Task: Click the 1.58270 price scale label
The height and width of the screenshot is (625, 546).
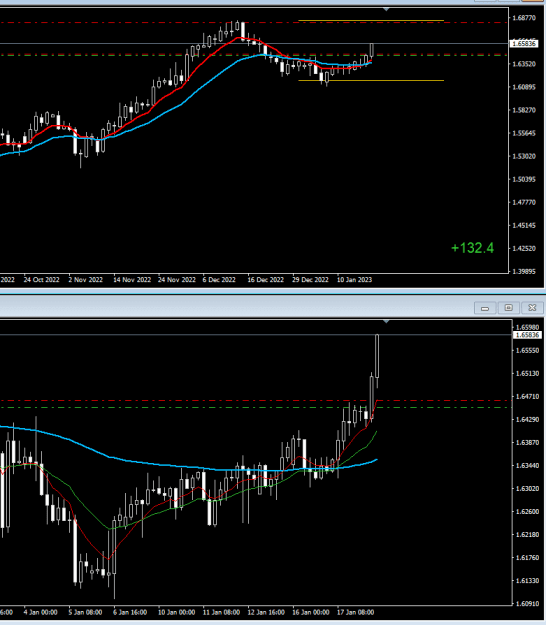Action: click(524, 110)
